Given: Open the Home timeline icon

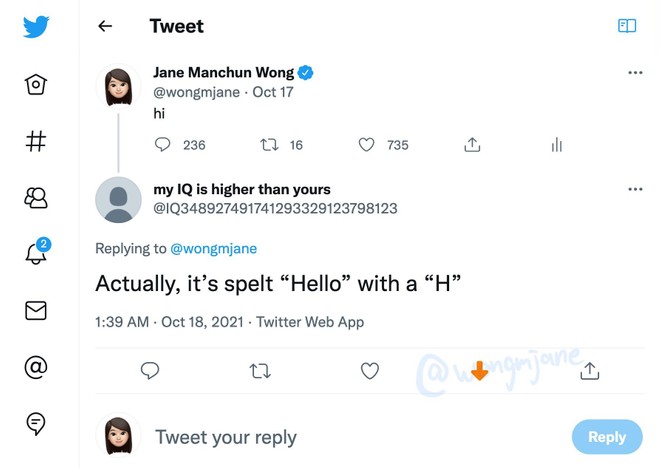Looking at the screenshot, I should [36, 85].
